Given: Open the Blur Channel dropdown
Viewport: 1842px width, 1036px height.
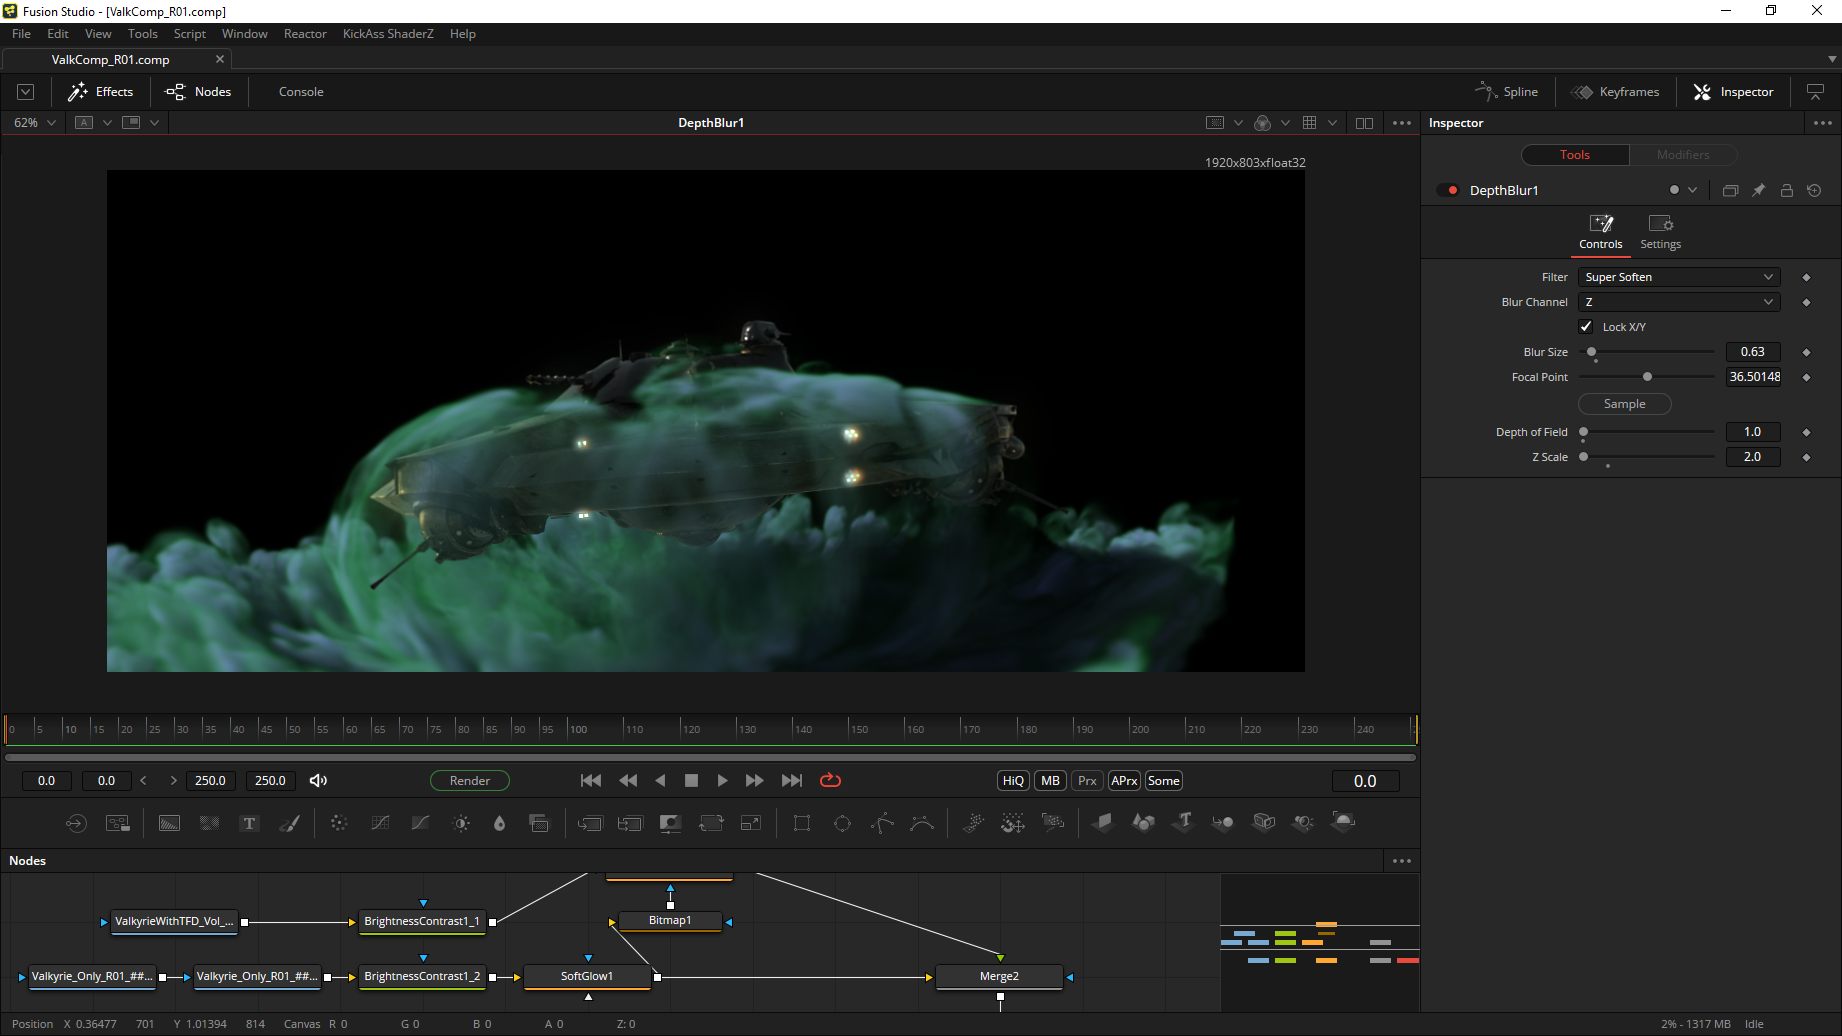Looking at the screenshot, I should pyautogui.click(x=1678, y=302).
